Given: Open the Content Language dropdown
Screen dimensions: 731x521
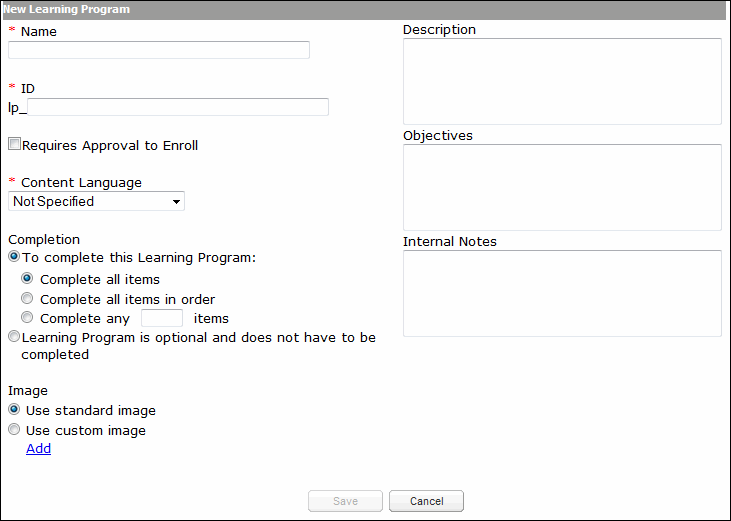Looking at the screenshot, I should (x=97, y=202).
